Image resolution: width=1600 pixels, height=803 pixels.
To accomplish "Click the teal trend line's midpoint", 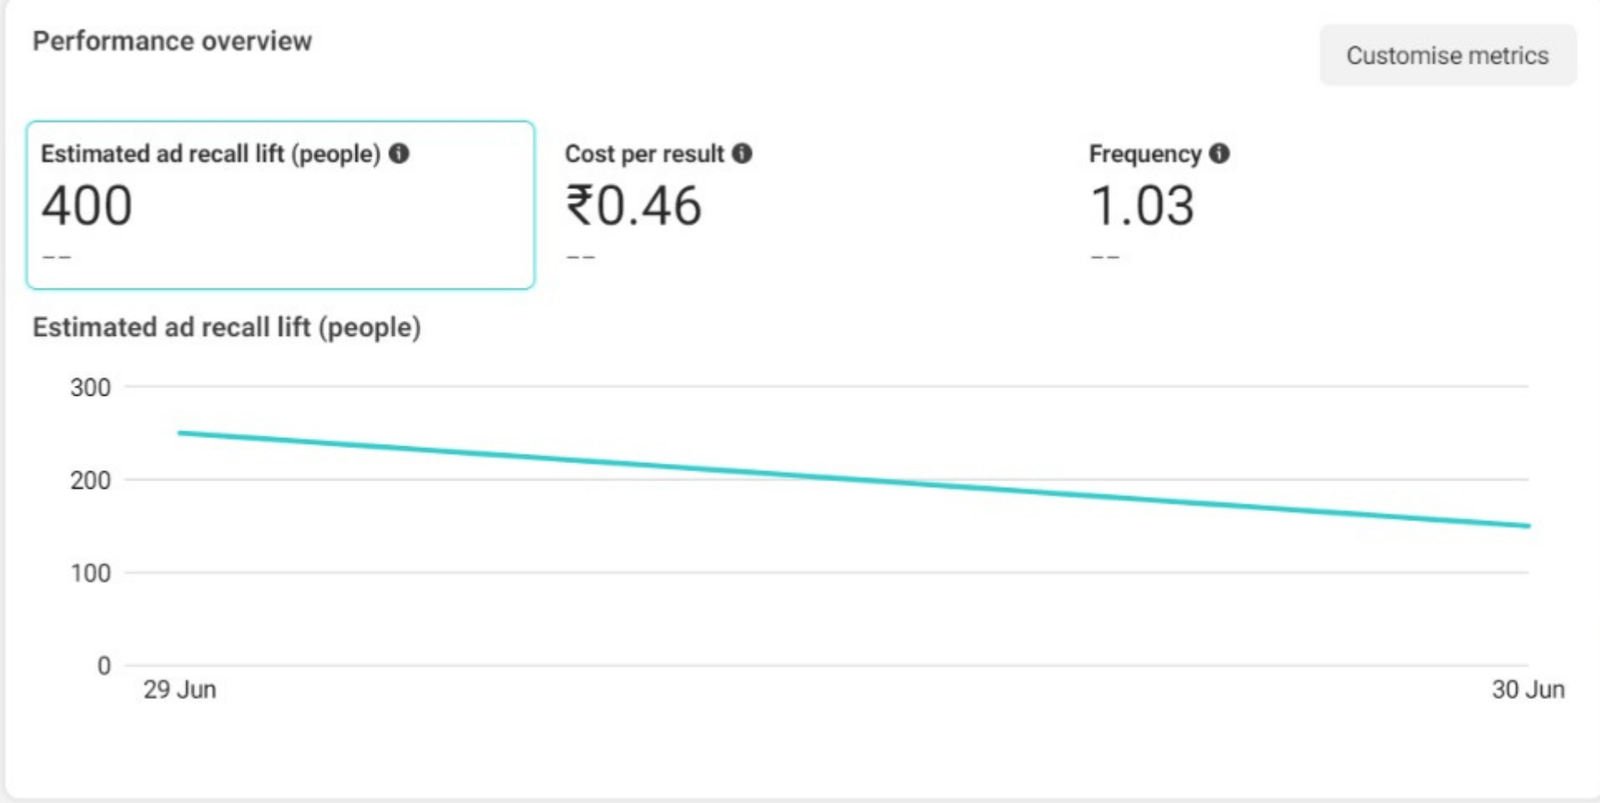I will click(854, 480).
